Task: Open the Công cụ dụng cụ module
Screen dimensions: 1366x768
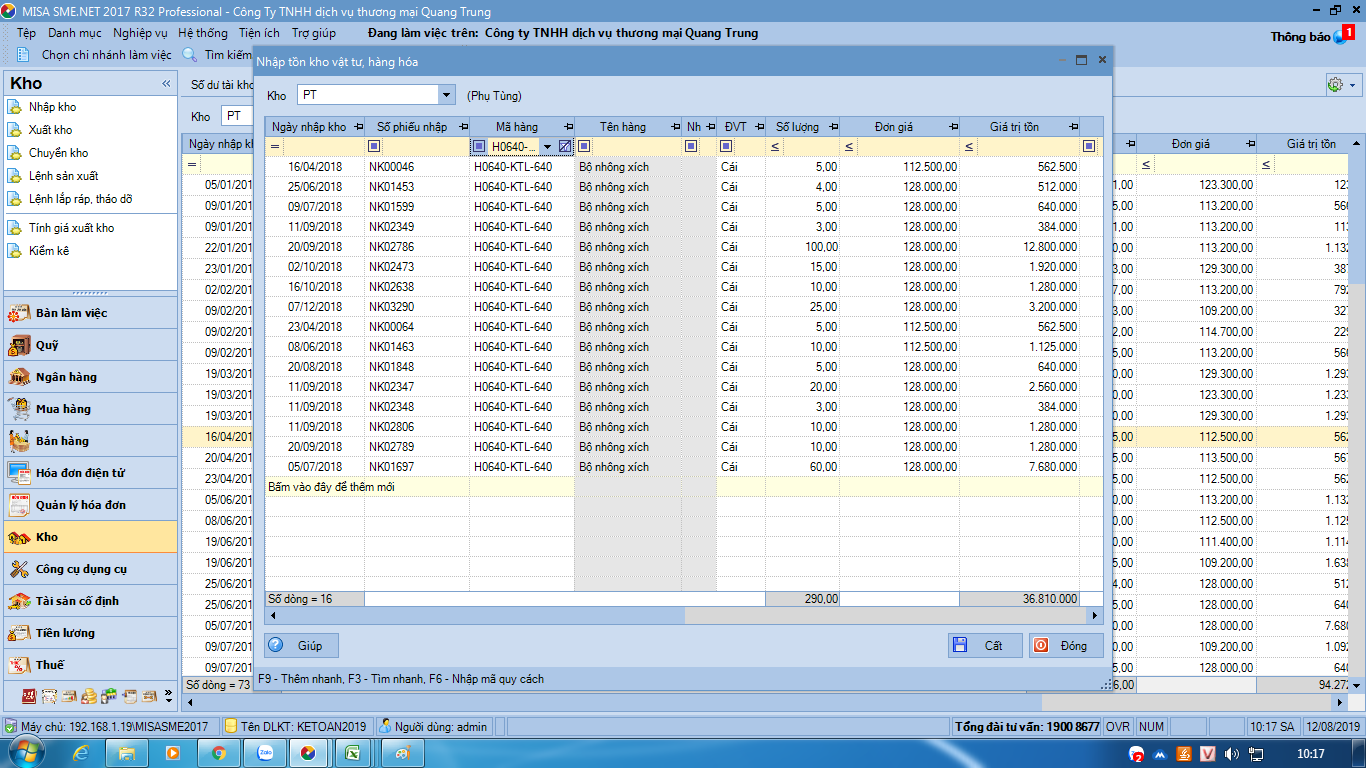Action: click(90, 569)
